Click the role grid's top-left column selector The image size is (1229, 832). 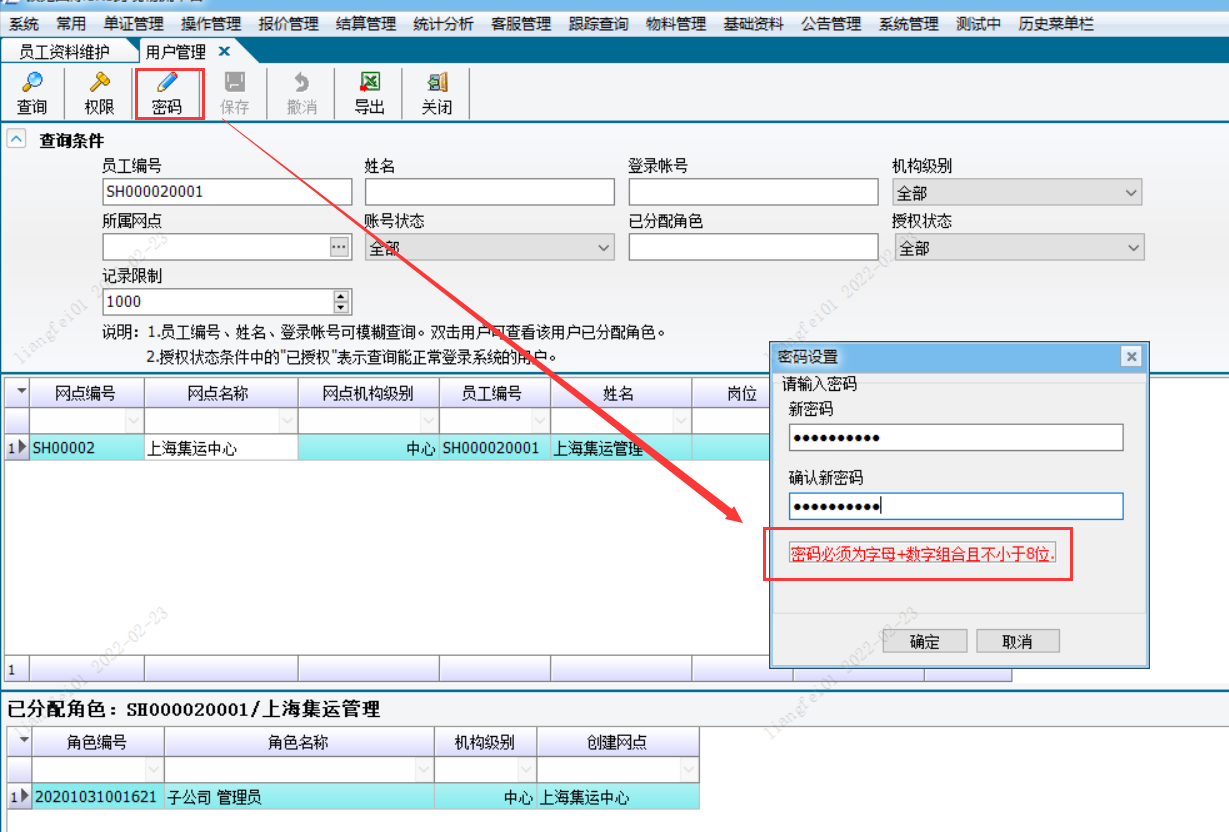coord(19,742)
